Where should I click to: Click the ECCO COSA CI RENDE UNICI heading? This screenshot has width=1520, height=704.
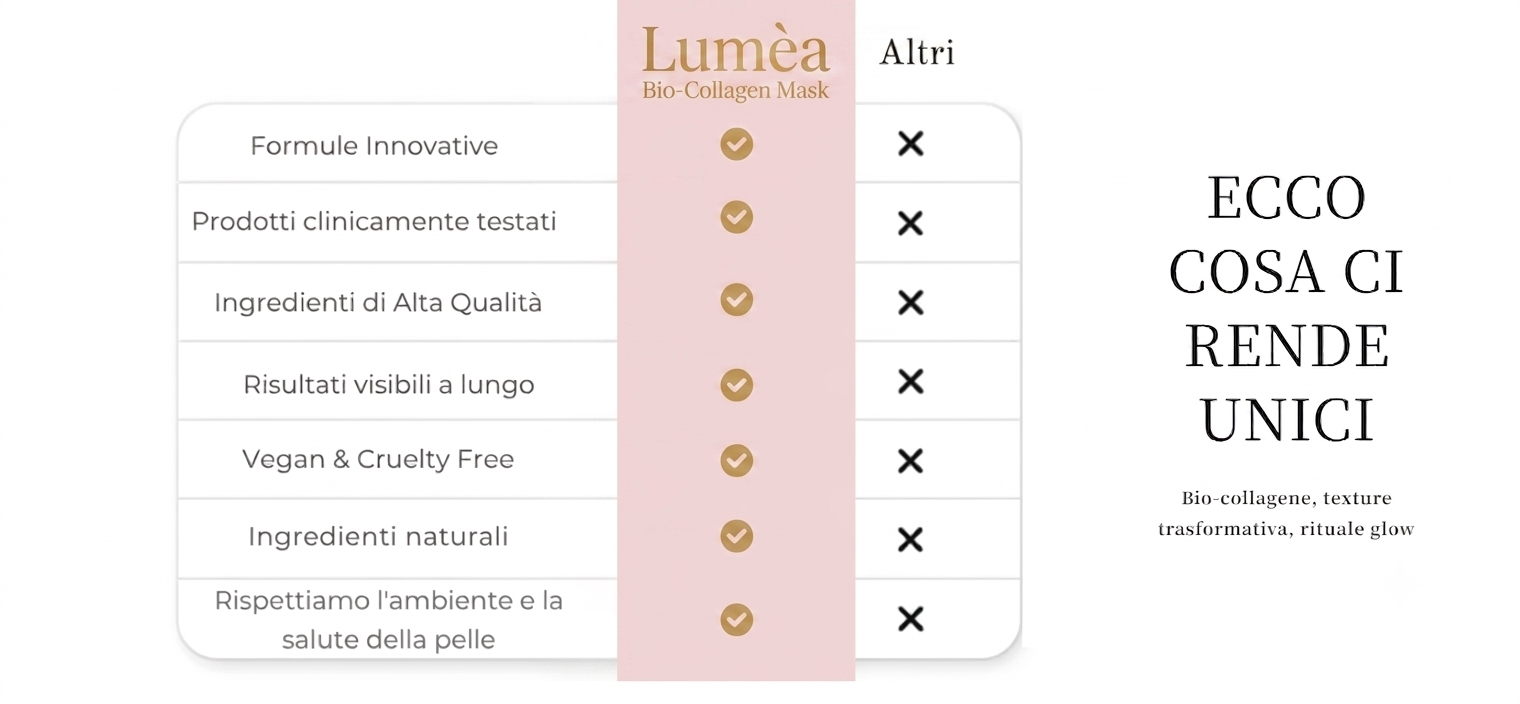[1287, 309]
